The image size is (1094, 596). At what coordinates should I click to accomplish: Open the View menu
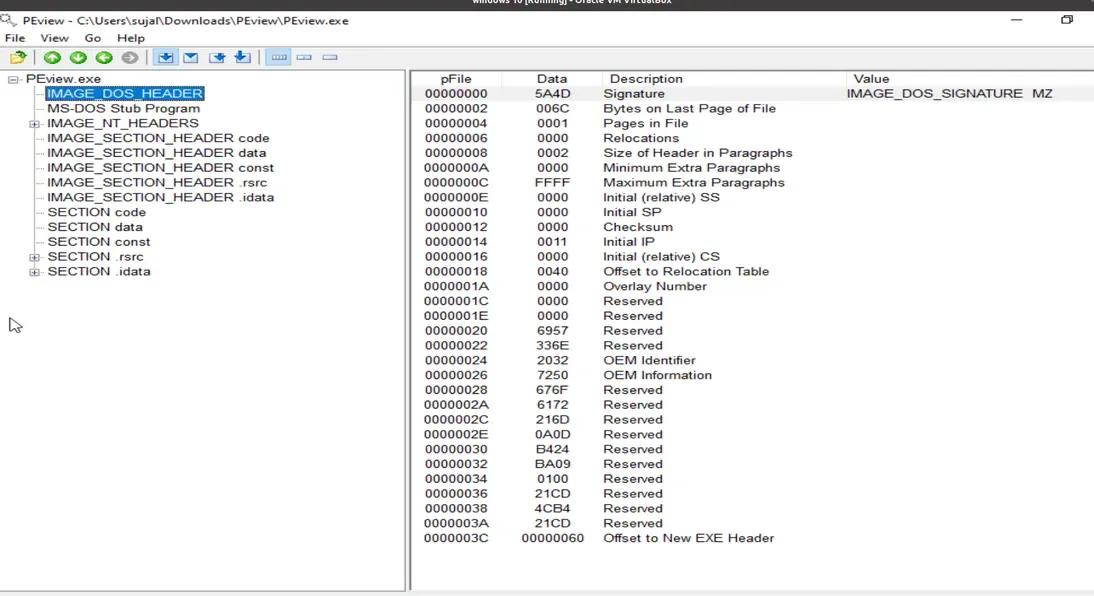click(54, 38)
